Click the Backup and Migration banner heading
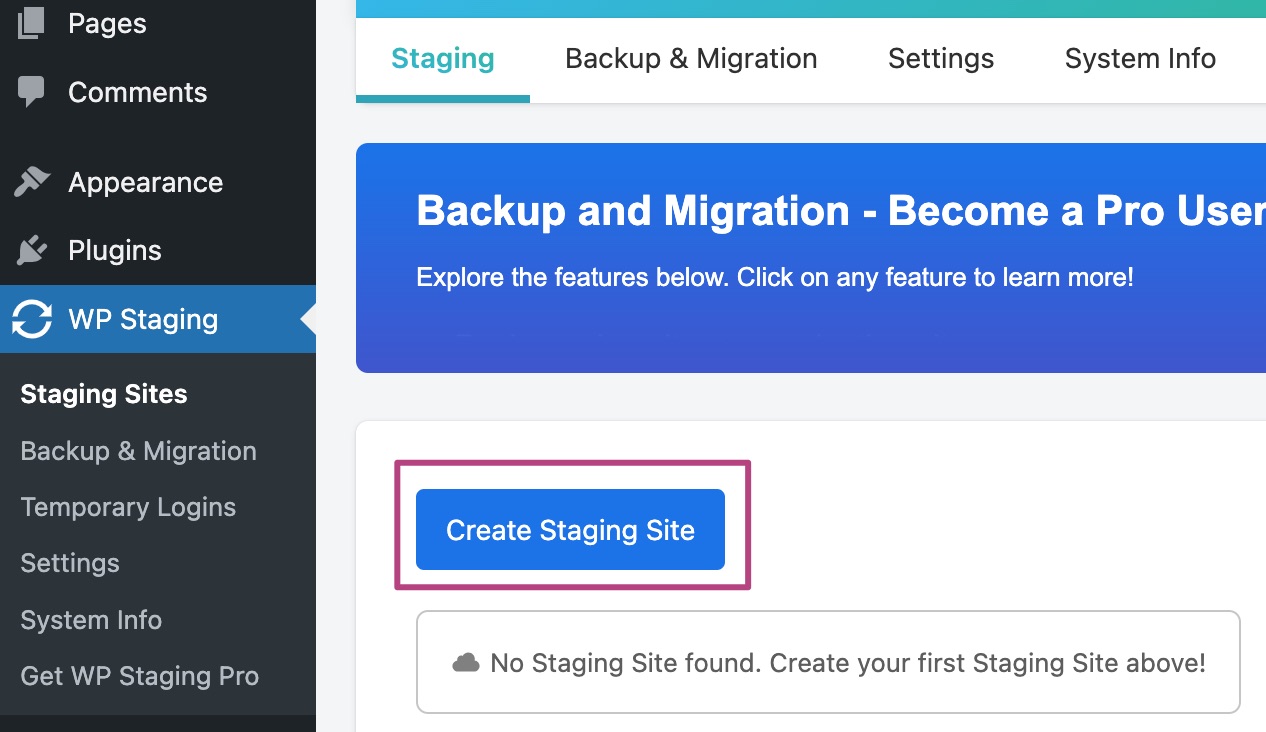The height and width of the screenshot is (732, 1266). coord(840,211)
